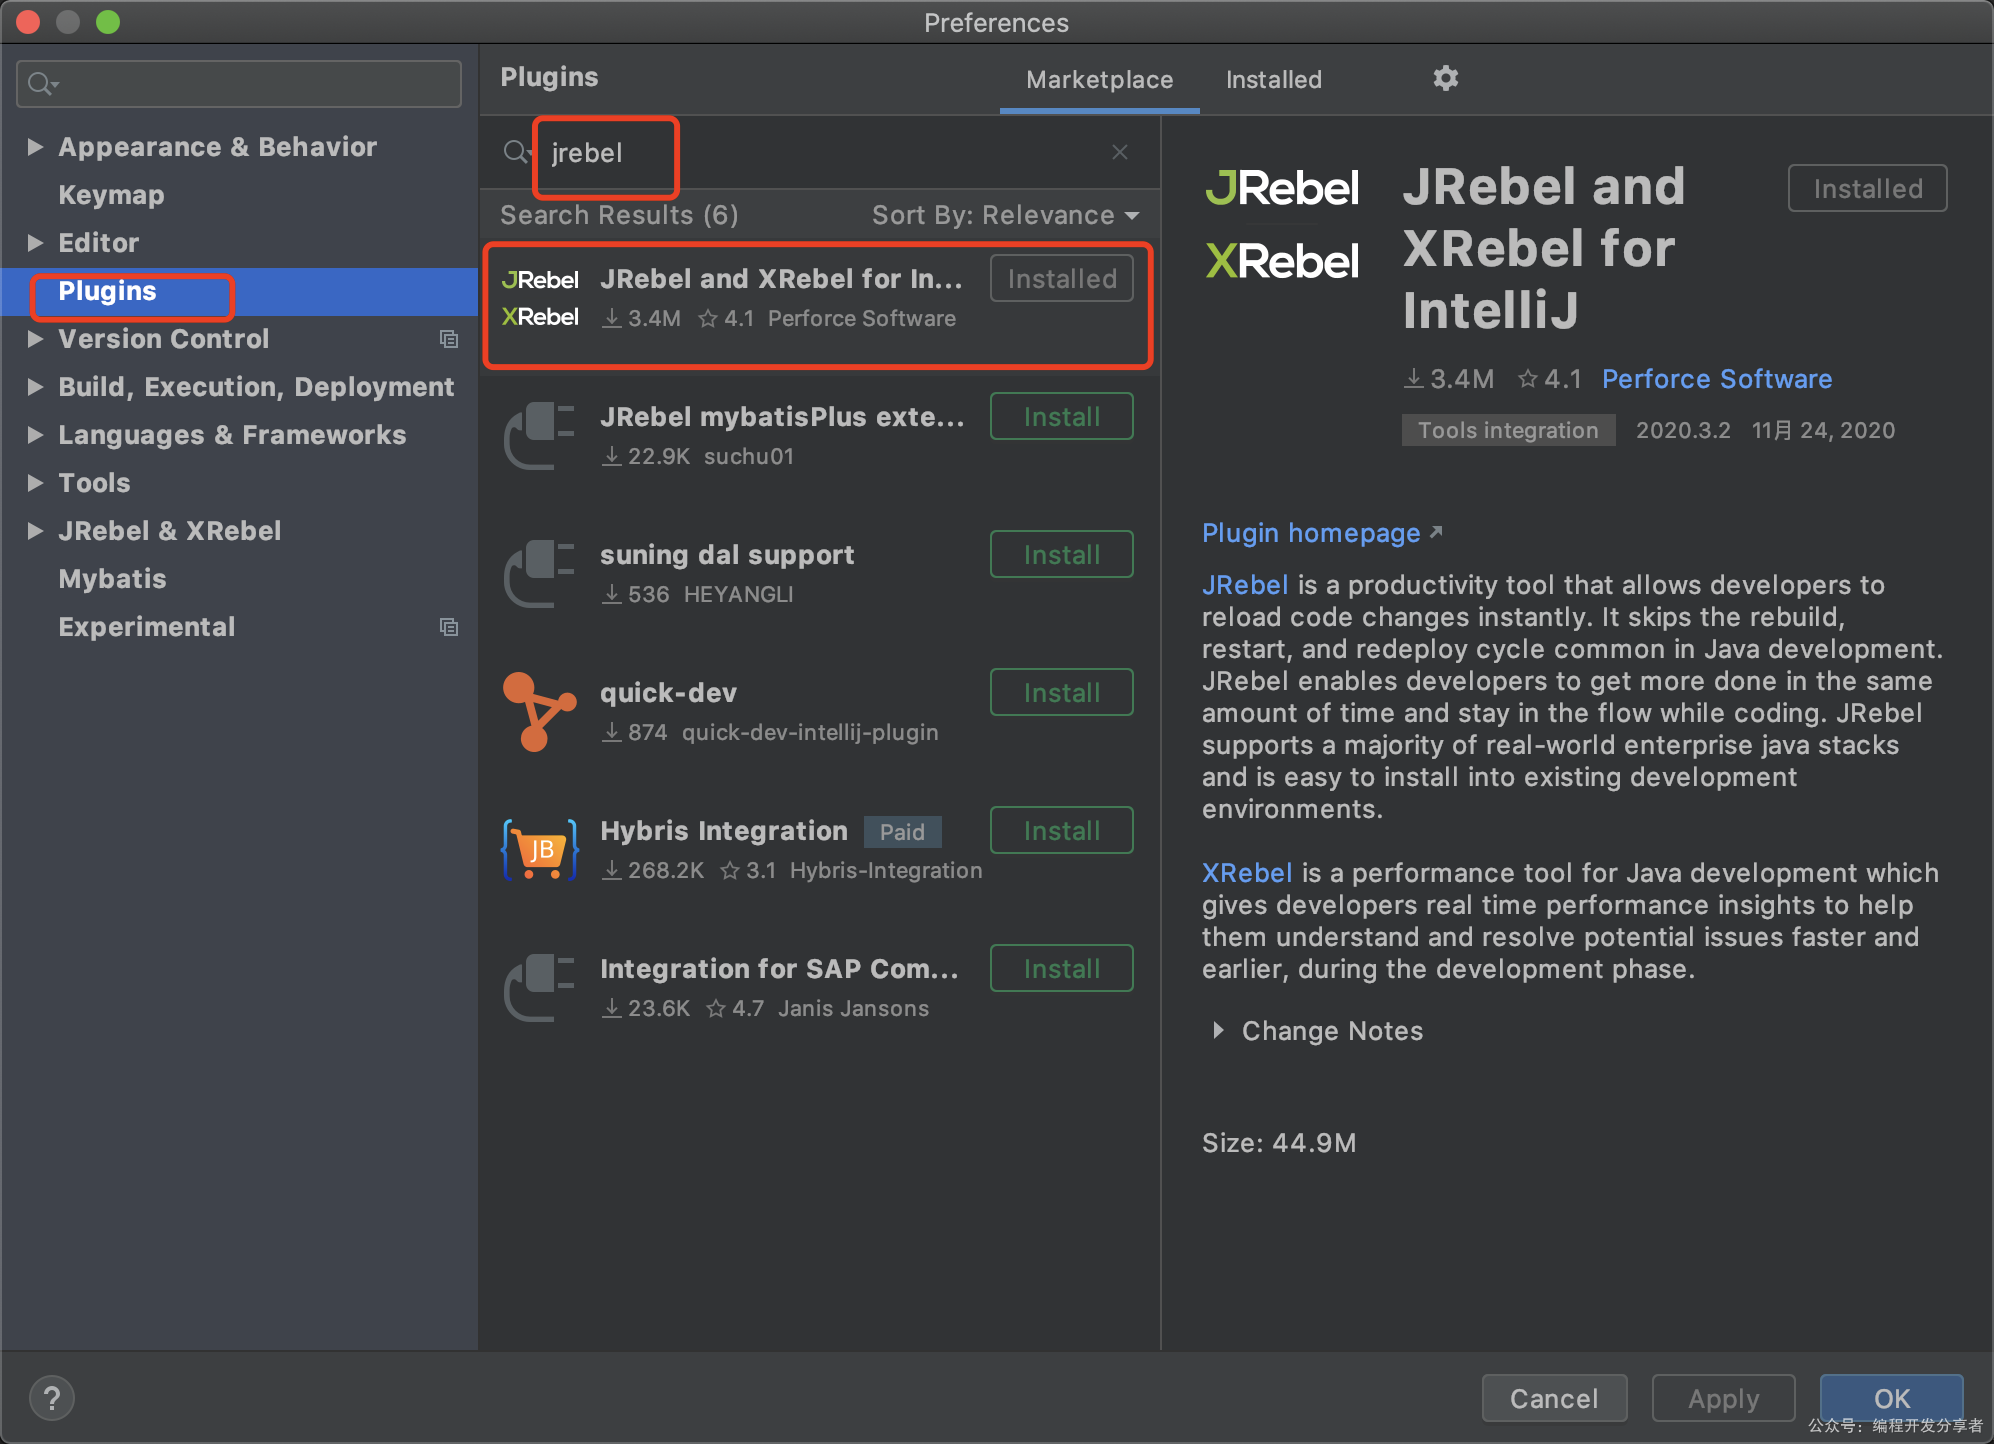
Task: Install Hybris Integration plugin
Action: [1061, 830]
